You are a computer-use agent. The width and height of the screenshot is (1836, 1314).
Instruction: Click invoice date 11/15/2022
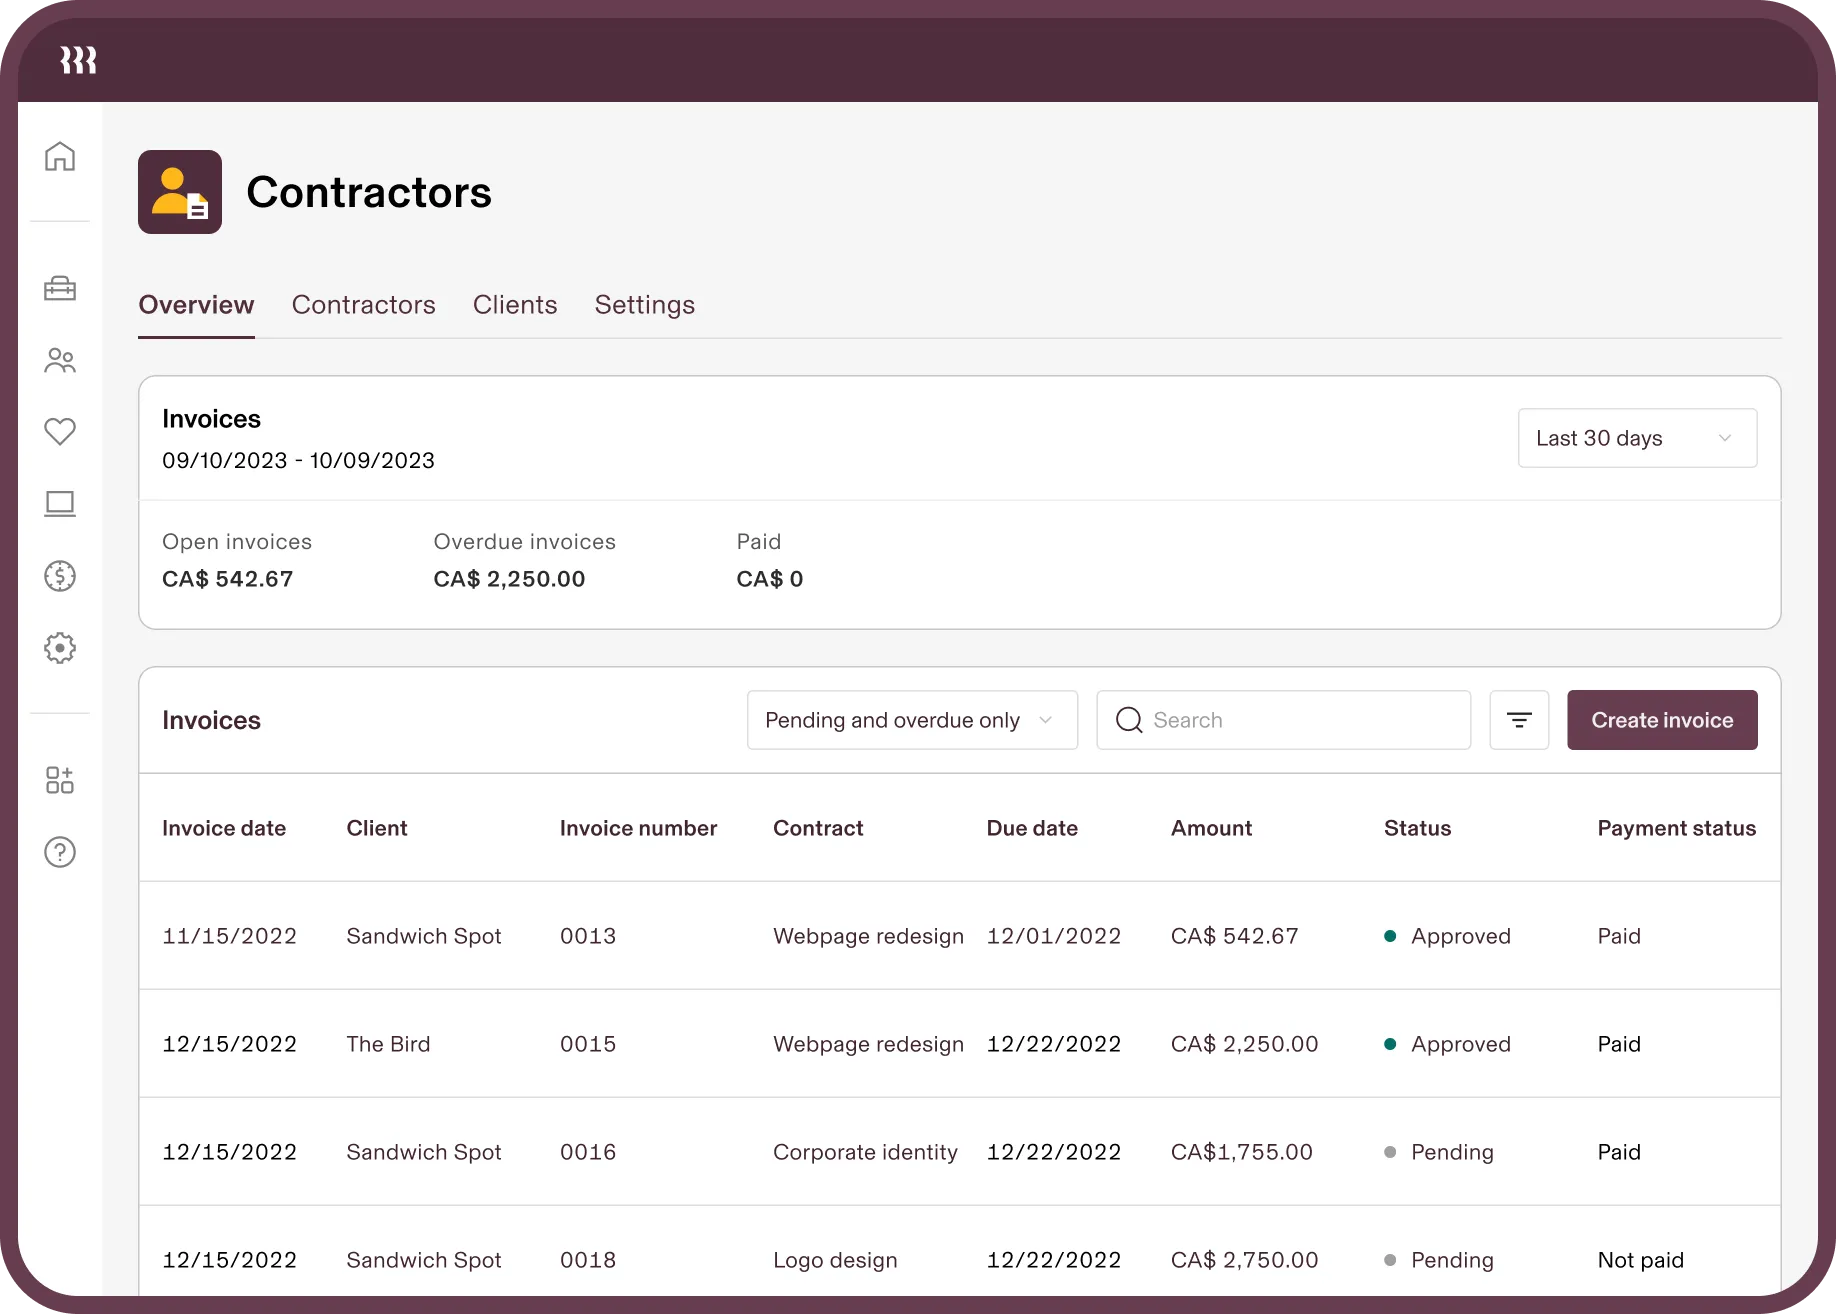click(229, 936)
